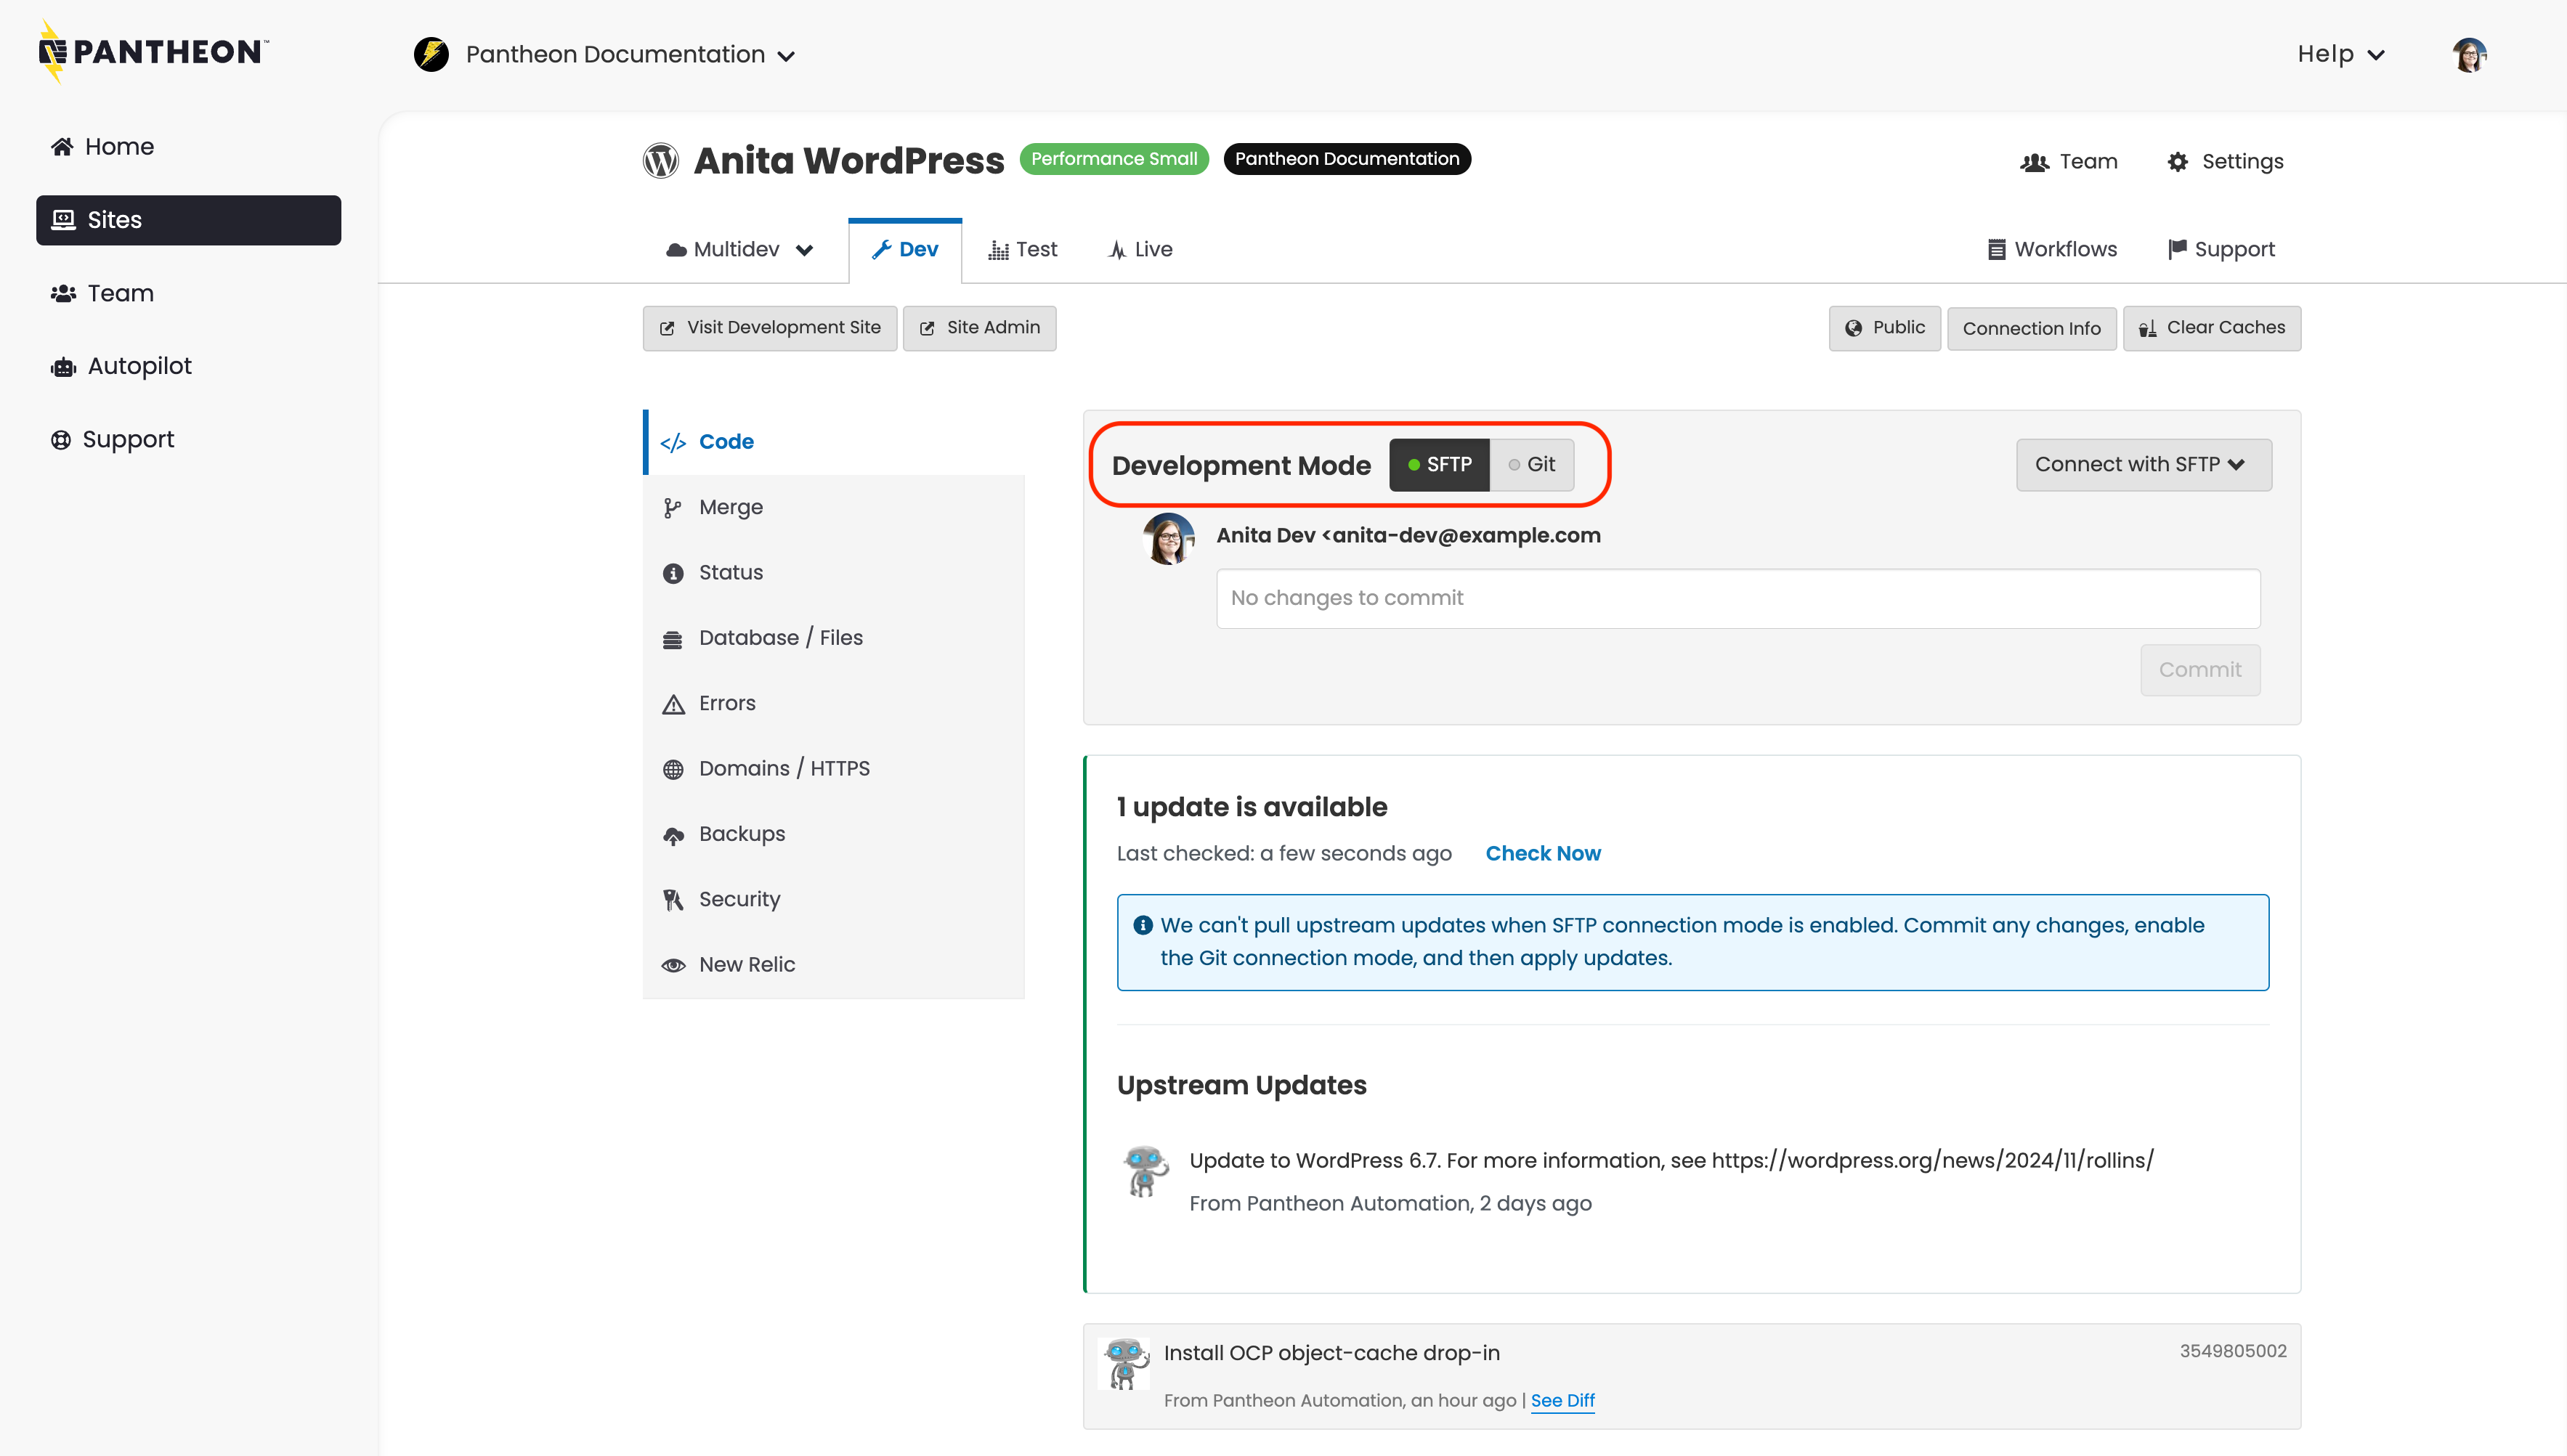The image size is (2567, 1456).
Task: Click the Workflows list icon
Action: tap(1996, 250)
